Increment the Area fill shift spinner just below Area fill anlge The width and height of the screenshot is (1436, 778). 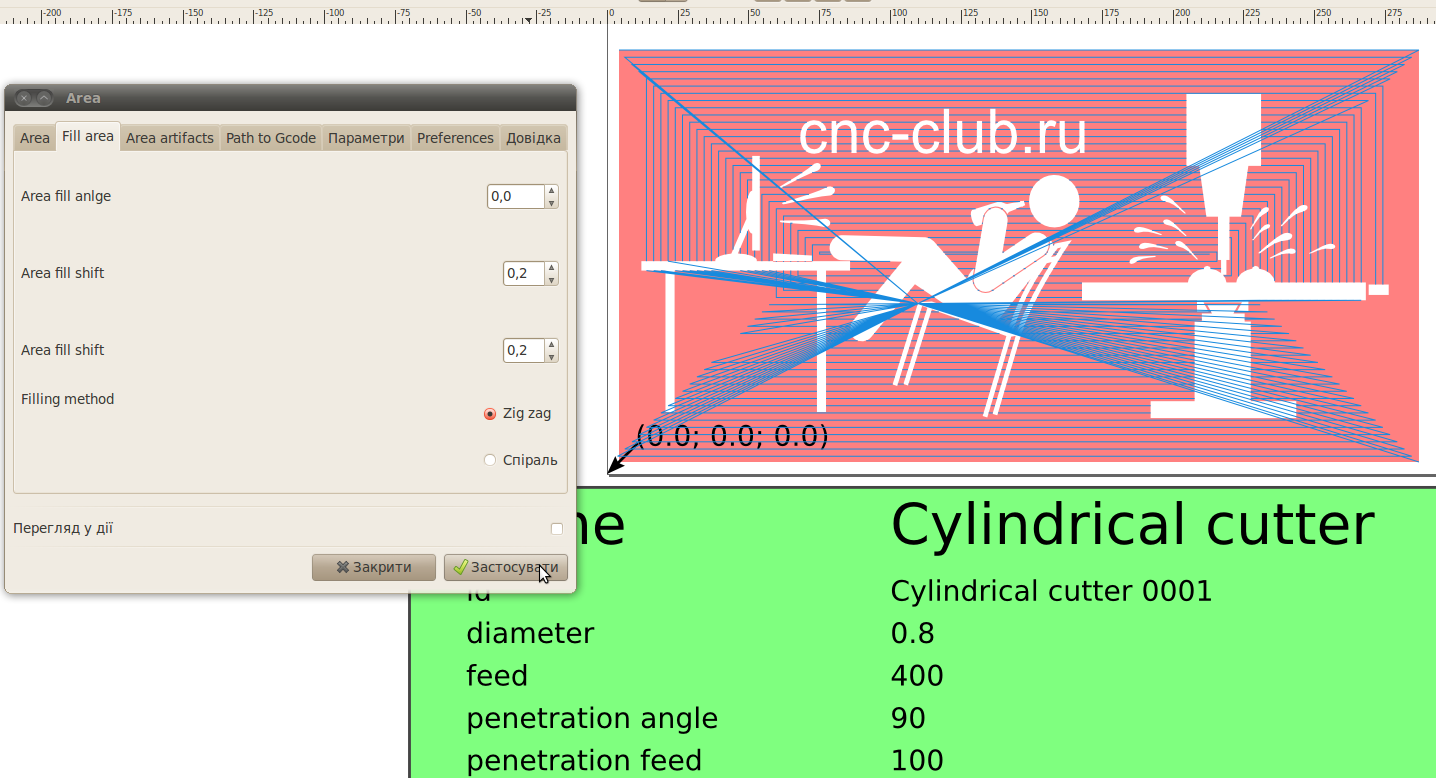pyautogui.click(x=551, y=267)
